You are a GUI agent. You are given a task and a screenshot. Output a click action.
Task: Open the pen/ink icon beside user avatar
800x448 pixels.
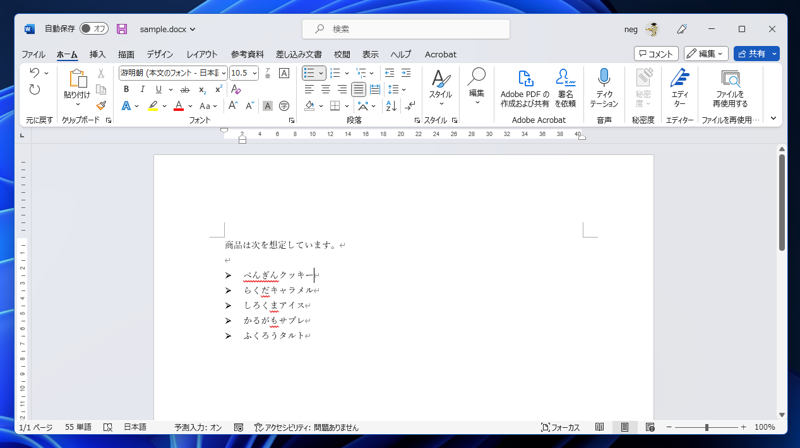(682, 29)
